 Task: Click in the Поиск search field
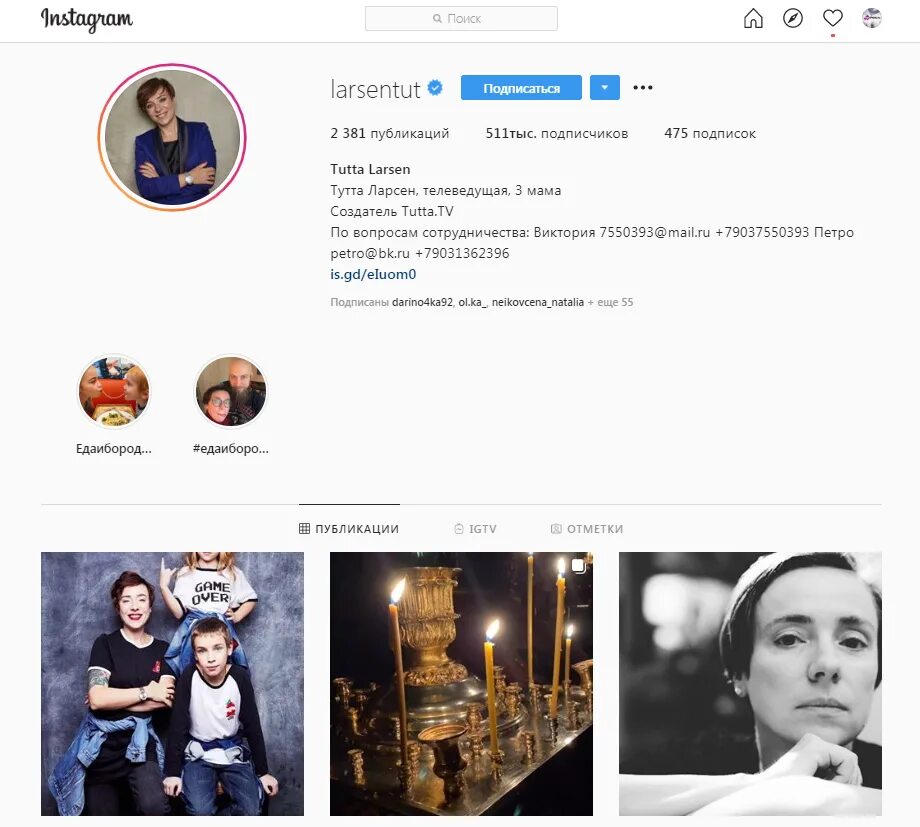tap(461, 19)
